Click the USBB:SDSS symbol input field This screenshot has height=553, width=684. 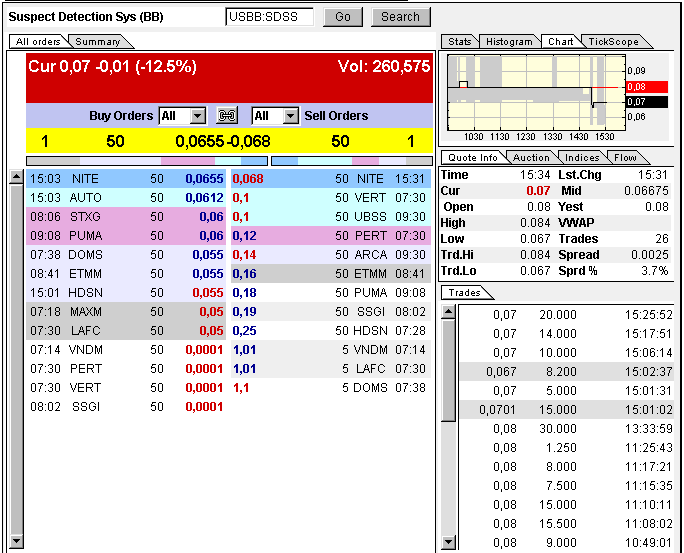(269, 17)
